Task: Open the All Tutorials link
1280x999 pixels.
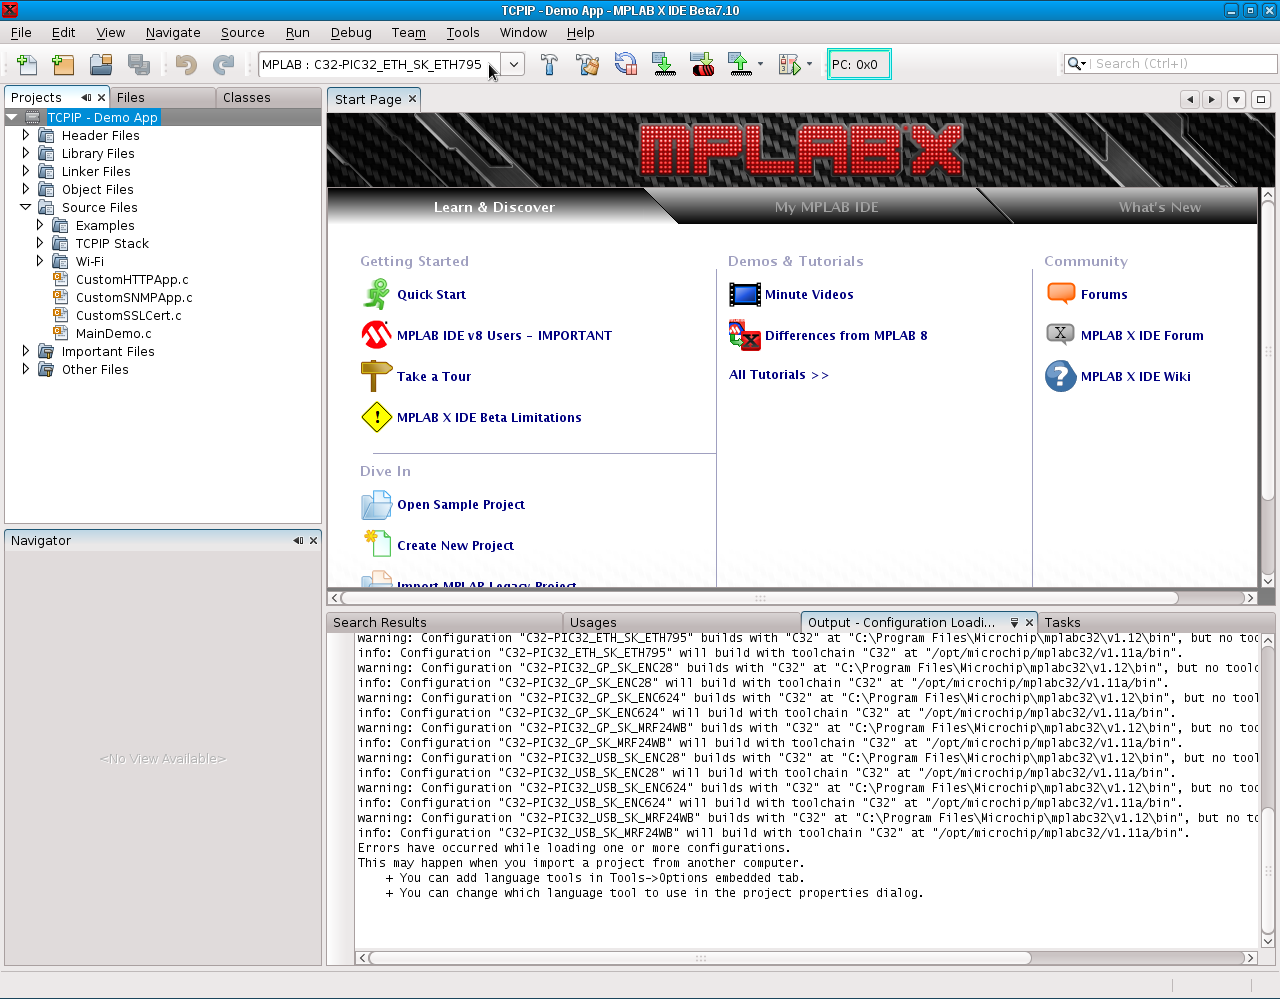Action: pos(779,375)
